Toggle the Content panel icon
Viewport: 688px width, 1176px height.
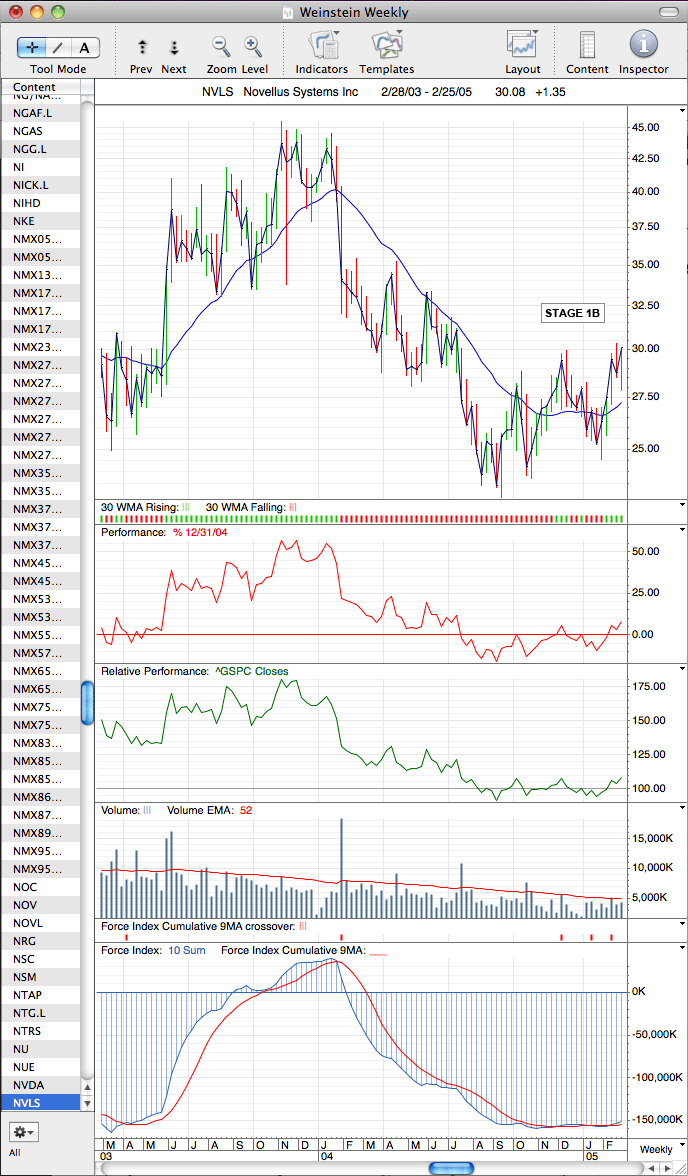pos(587,45)
